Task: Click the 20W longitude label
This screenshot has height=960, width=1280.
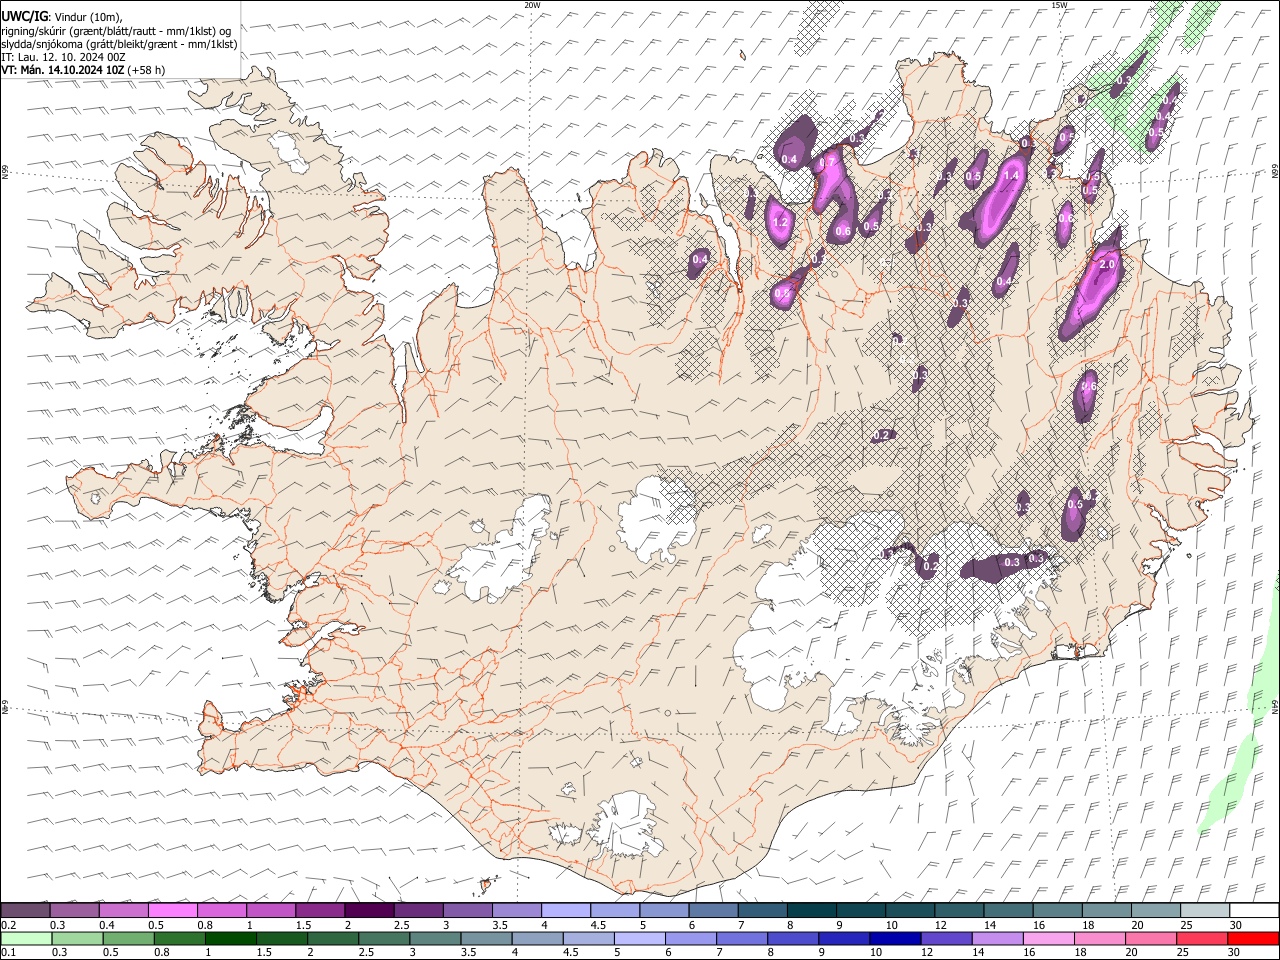Action: [x=532, y=5]
